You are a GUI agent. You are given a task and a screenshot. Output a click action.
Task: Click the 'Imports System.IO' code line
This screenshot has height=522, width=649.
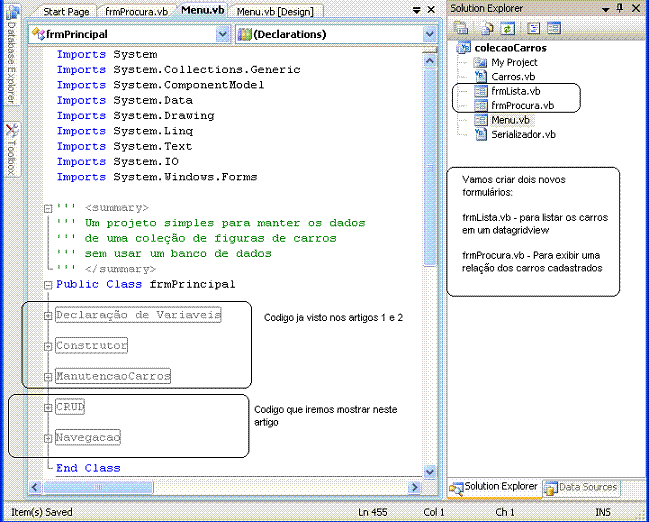118,162
